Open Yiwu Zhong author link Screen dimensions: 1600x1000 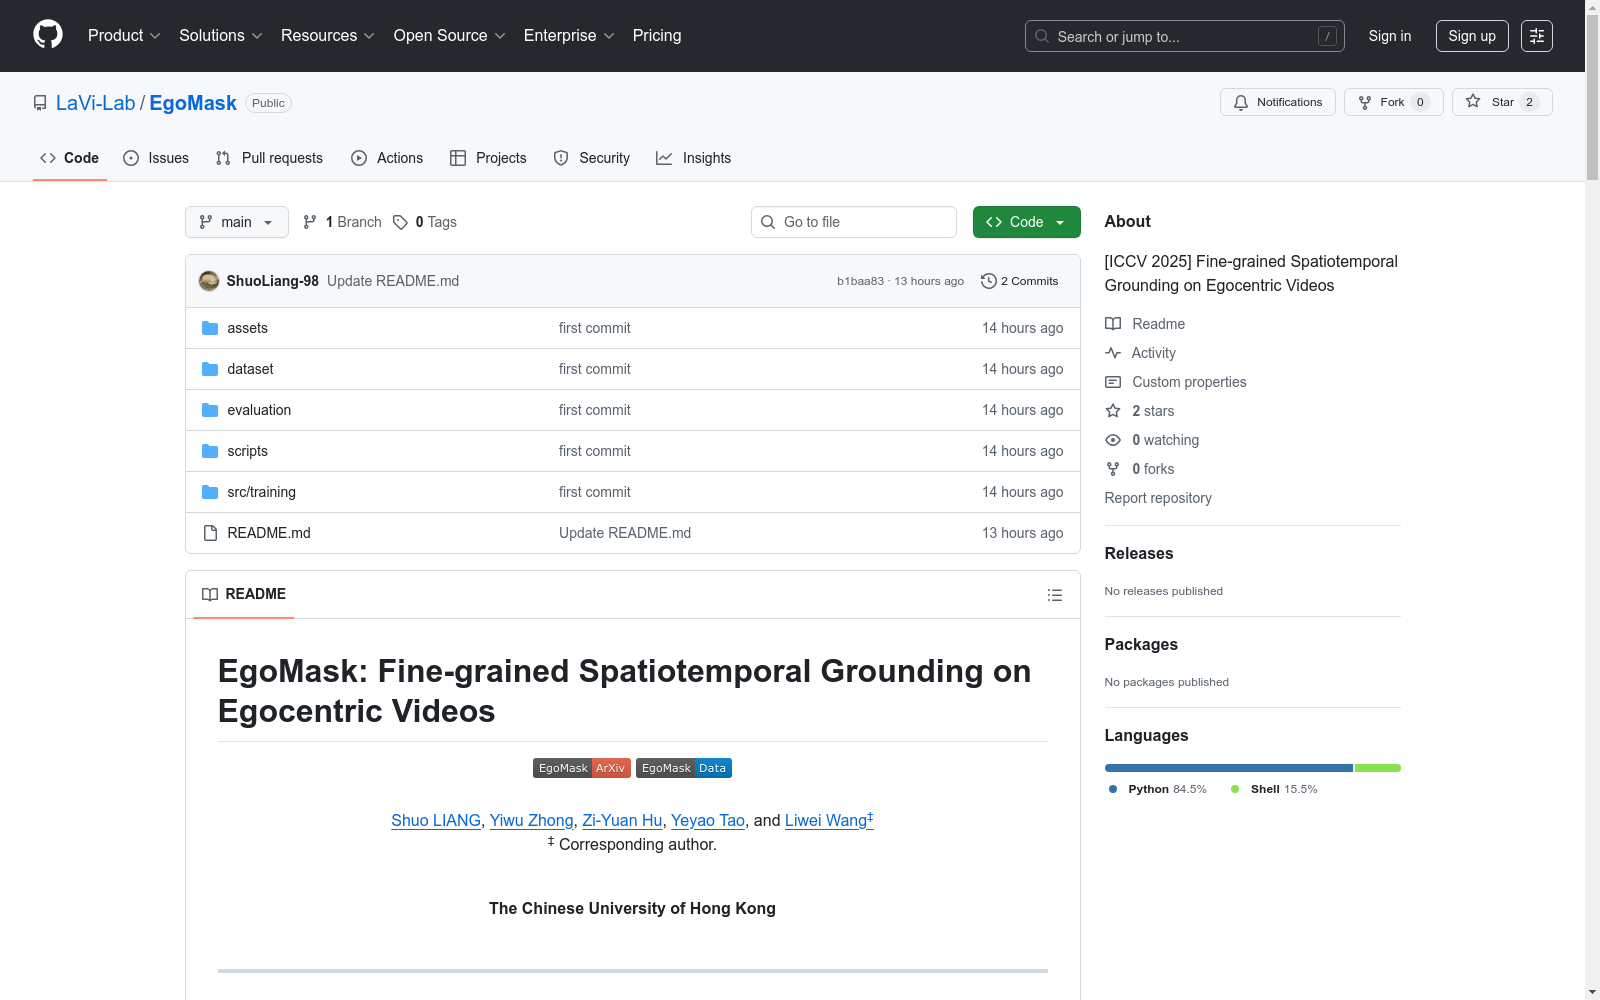[532, 820]
